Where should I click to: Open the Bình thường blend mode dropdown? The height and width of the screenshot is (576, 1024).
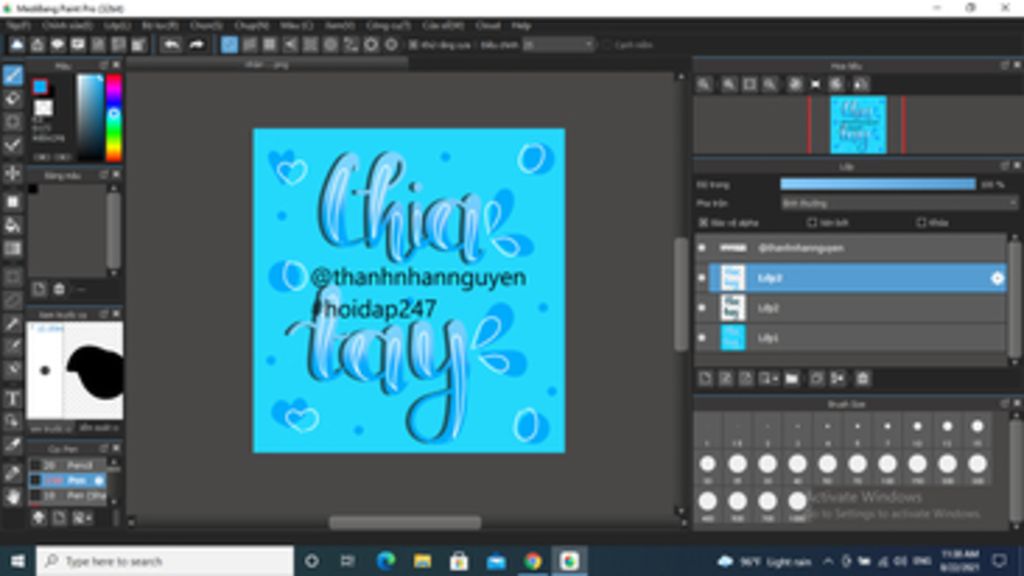[x=899, y=204]
